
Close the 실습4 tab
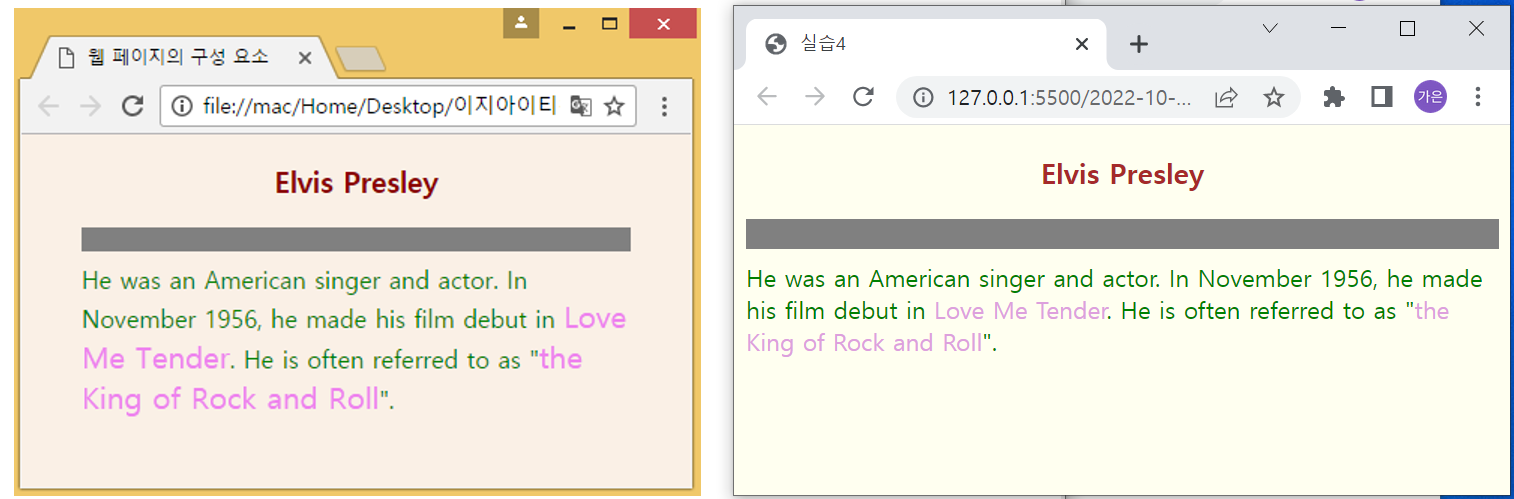tap(1081, 44)
